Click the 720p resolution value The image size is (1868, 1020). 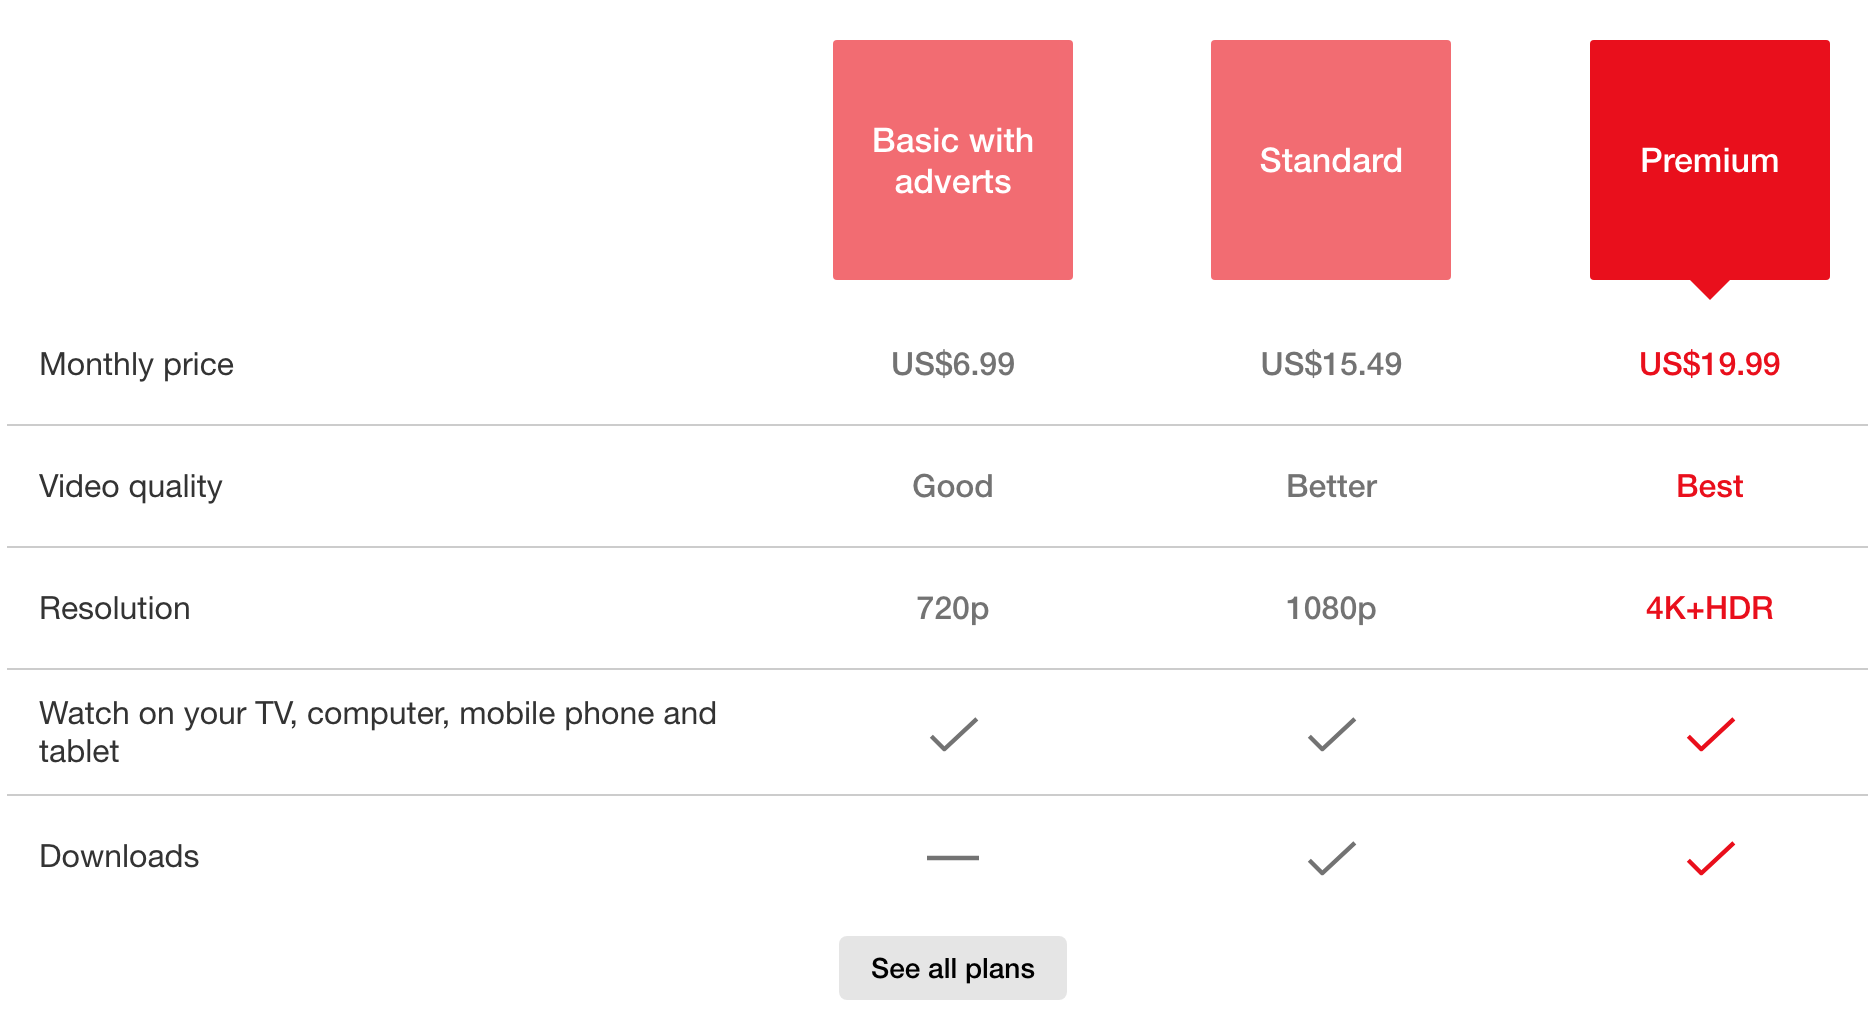(952, 608)
